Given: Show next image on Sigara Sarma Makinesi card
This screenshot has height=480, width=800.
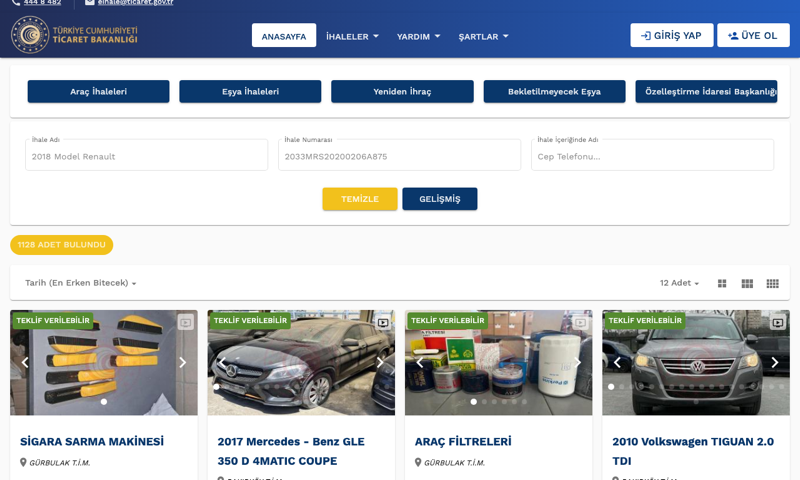Looking at the screenshot, I should click(x=183, y=362).
